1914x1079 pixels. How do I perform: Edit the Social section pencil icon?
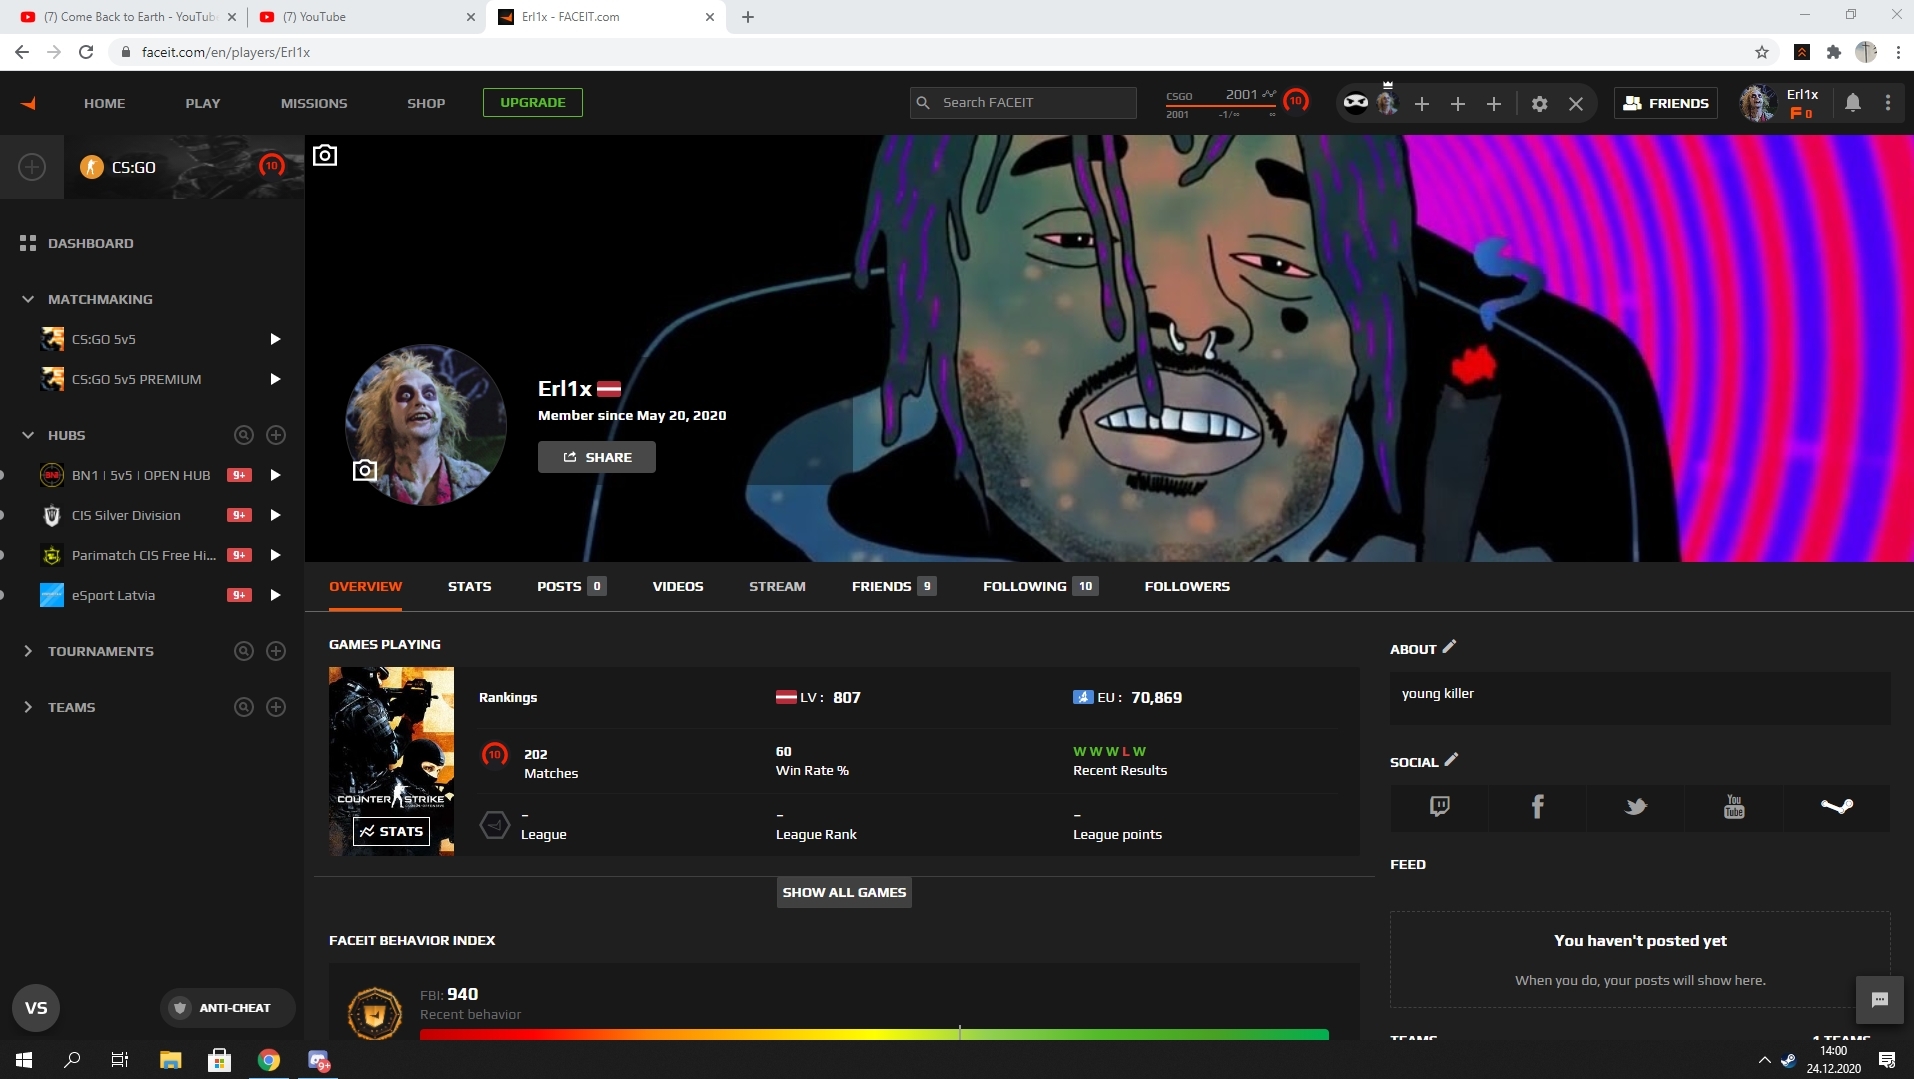click(1451, 760)
